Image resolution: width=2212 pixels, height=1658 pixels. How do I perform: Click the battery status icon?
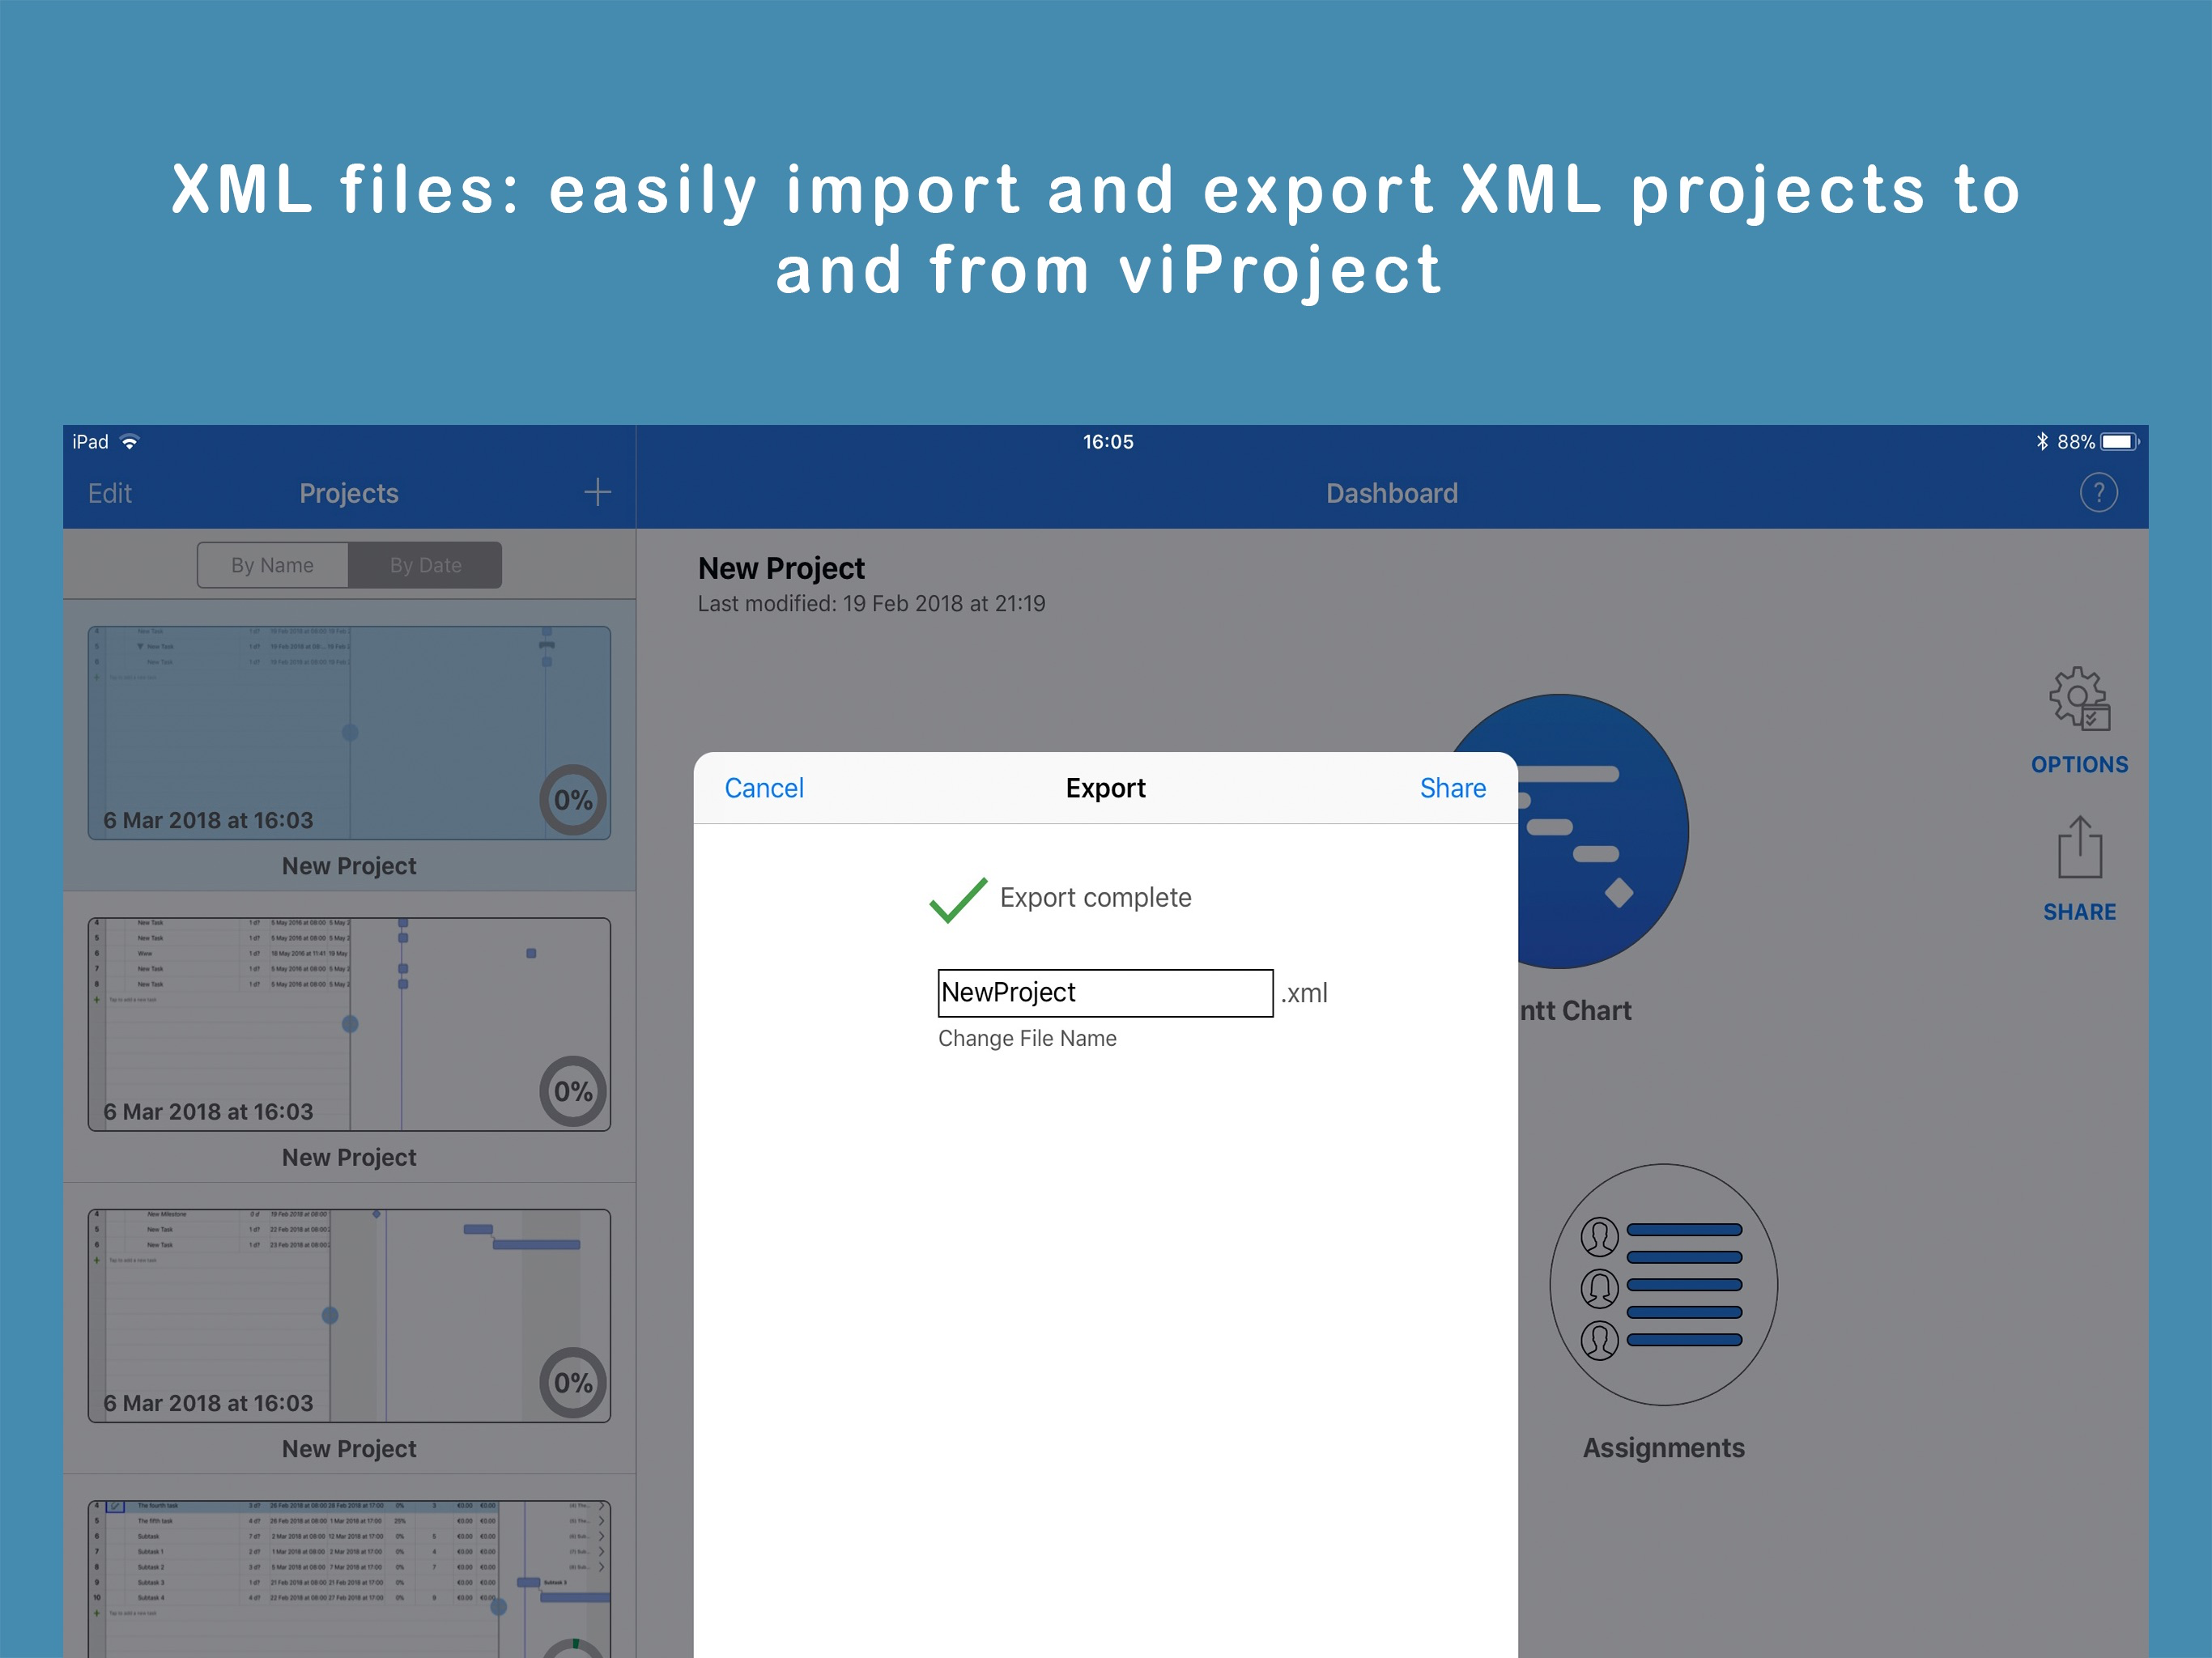[2119, 441]
